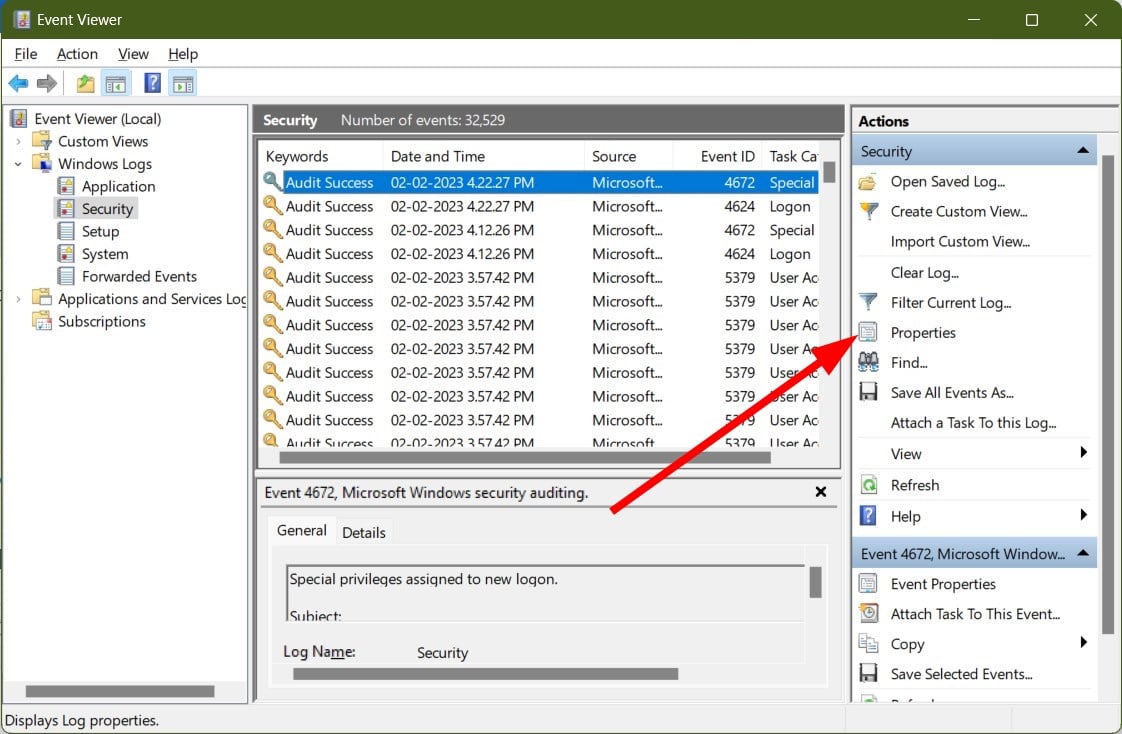The image size is (1122, 734).
Task: Click the green Refresh icon
Action: click(868, 484)
